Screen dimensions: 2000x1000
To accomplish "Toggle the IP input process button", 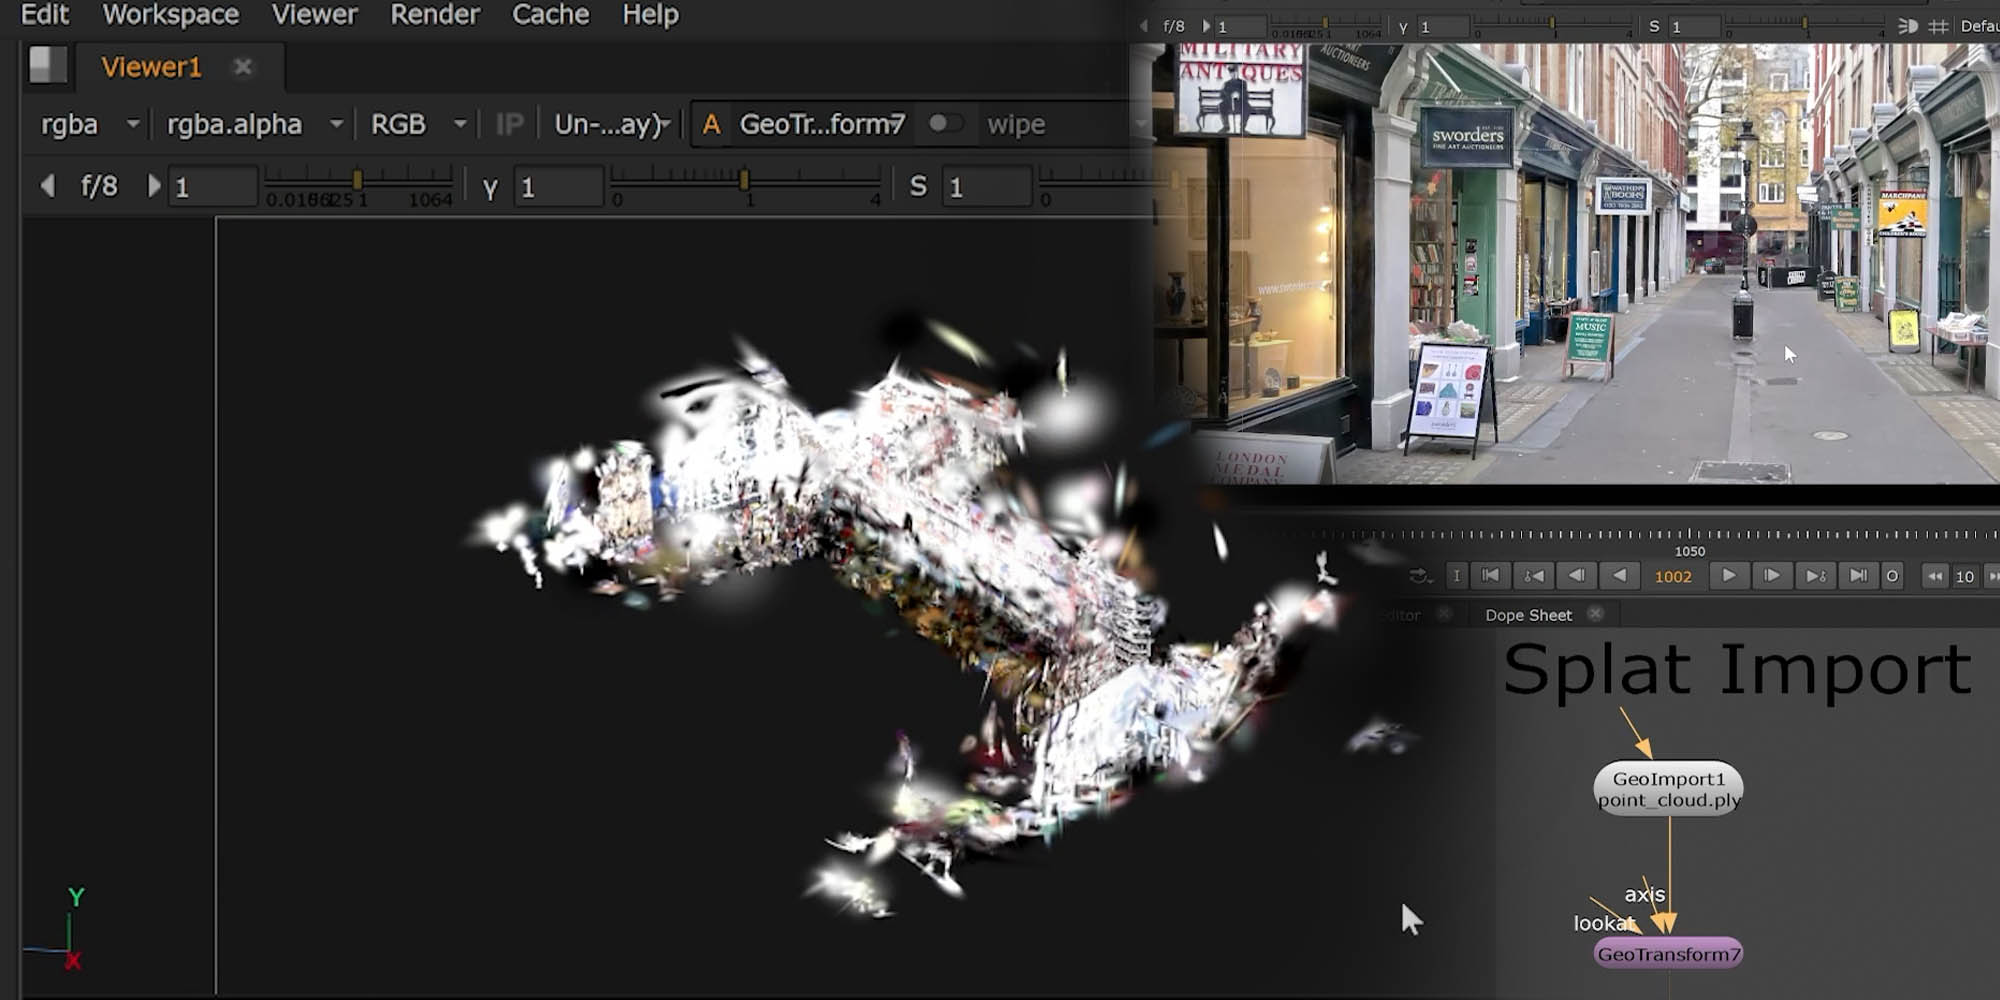I will [509, 124].
